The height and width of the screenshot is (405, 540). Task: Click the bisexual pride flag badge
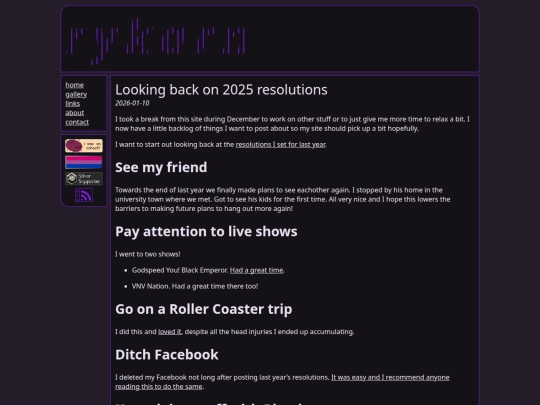click(x=84, y=162)
